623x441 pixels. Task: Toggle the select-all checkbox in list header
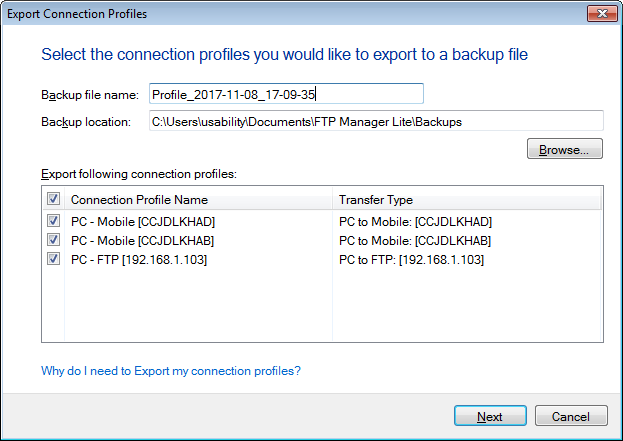(53, 199)
